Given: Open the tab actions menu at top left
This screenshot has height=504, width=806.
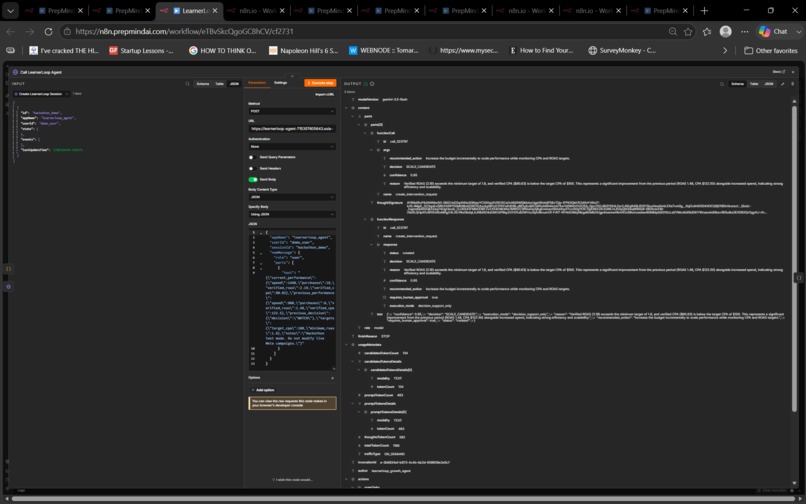Looking at the screenshot, I should tap(10, 10).
